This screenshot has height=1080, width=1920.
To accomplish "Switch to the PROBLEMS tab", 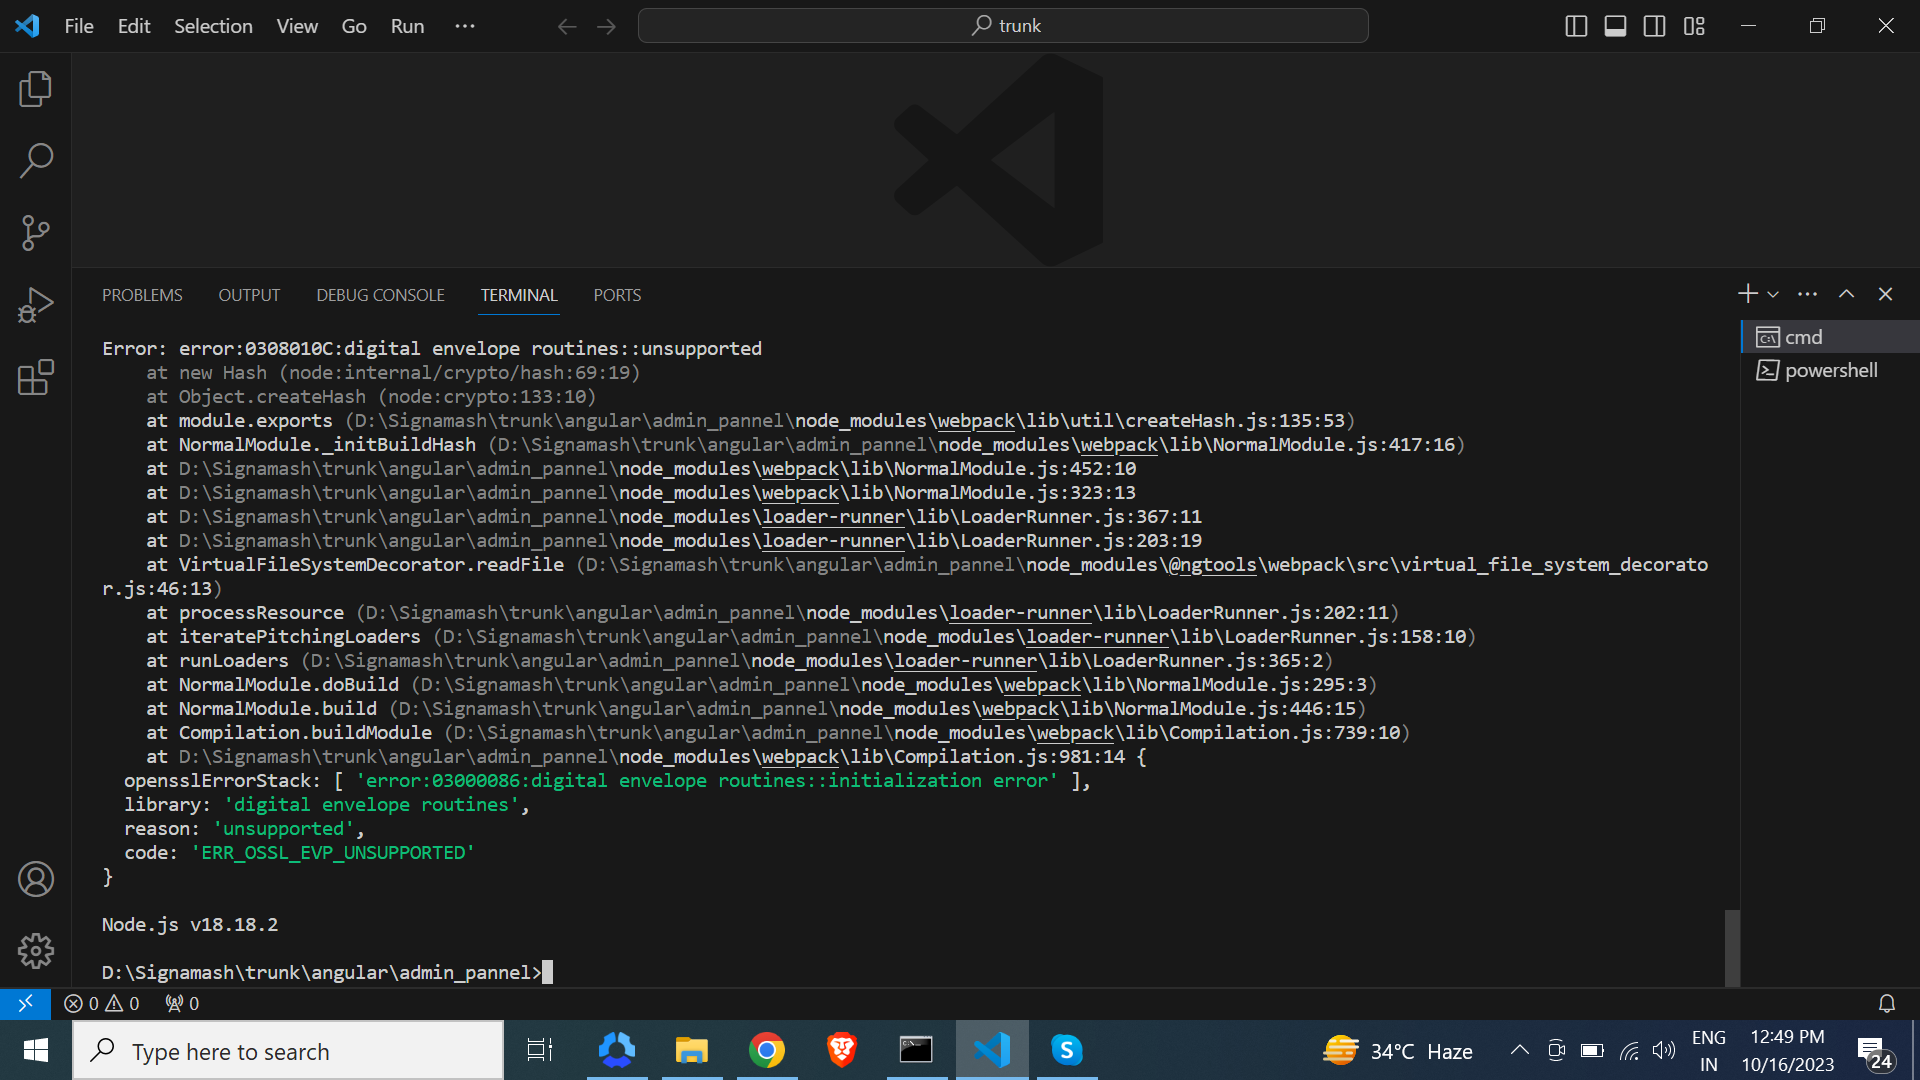I will [x=142, y=295].
